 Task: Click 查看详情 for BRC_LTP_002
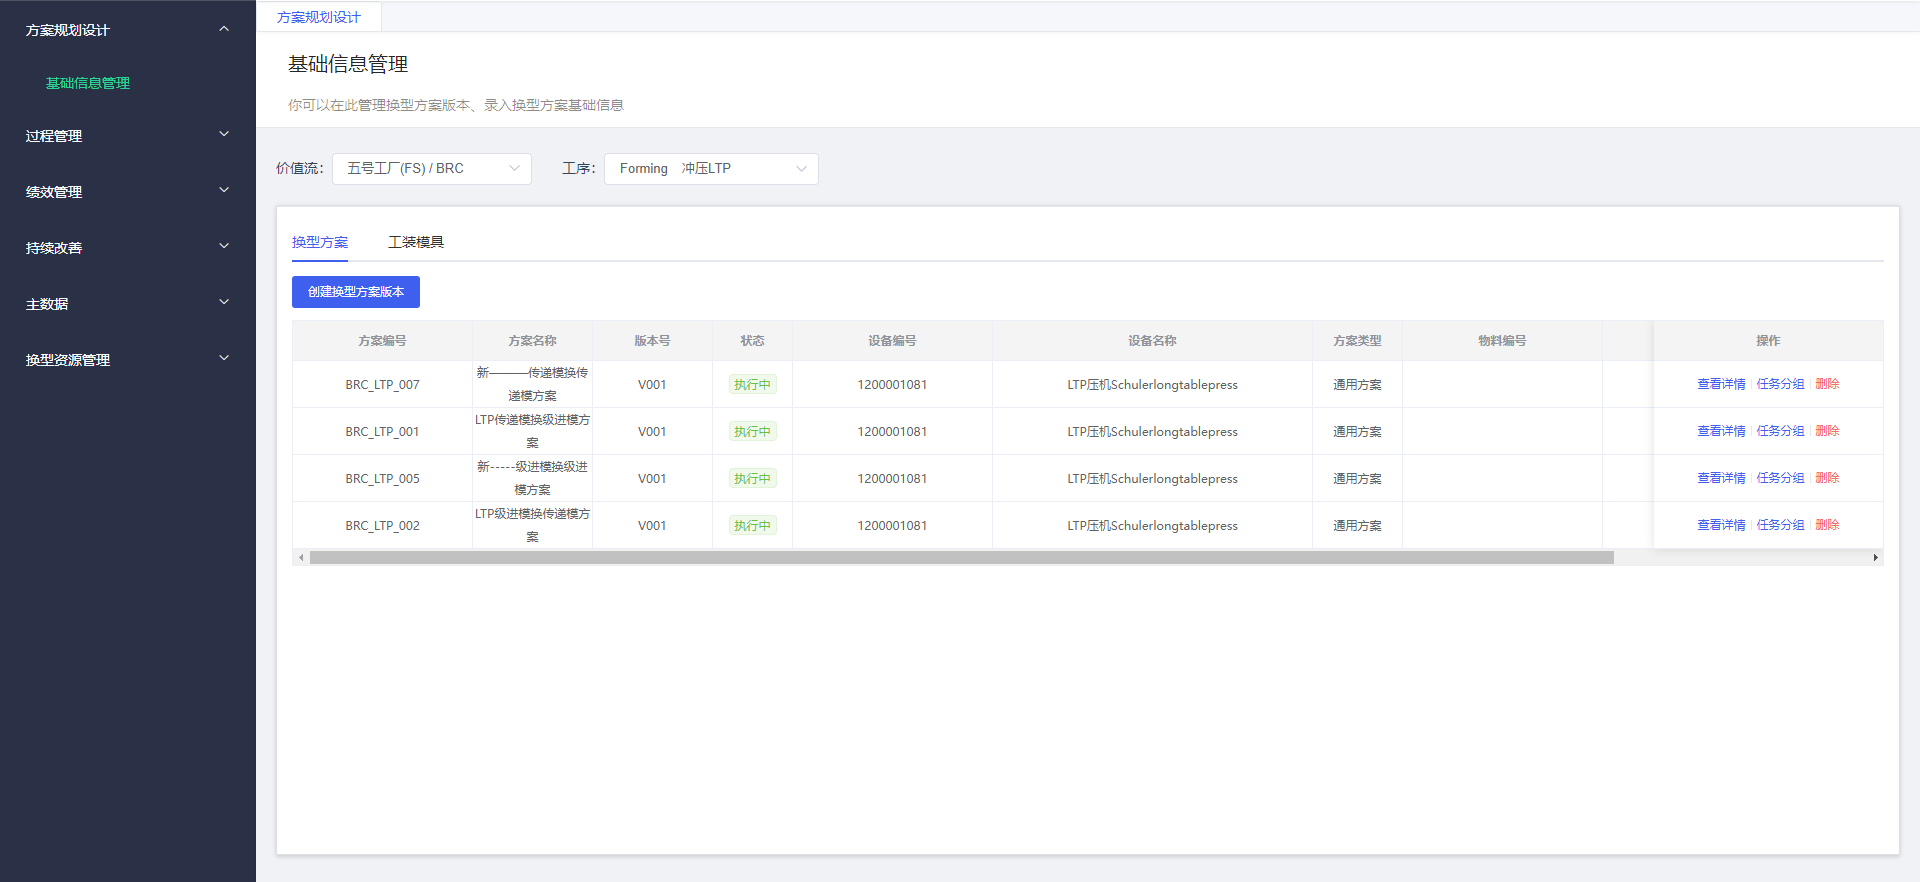click(x=1721, y=525)
